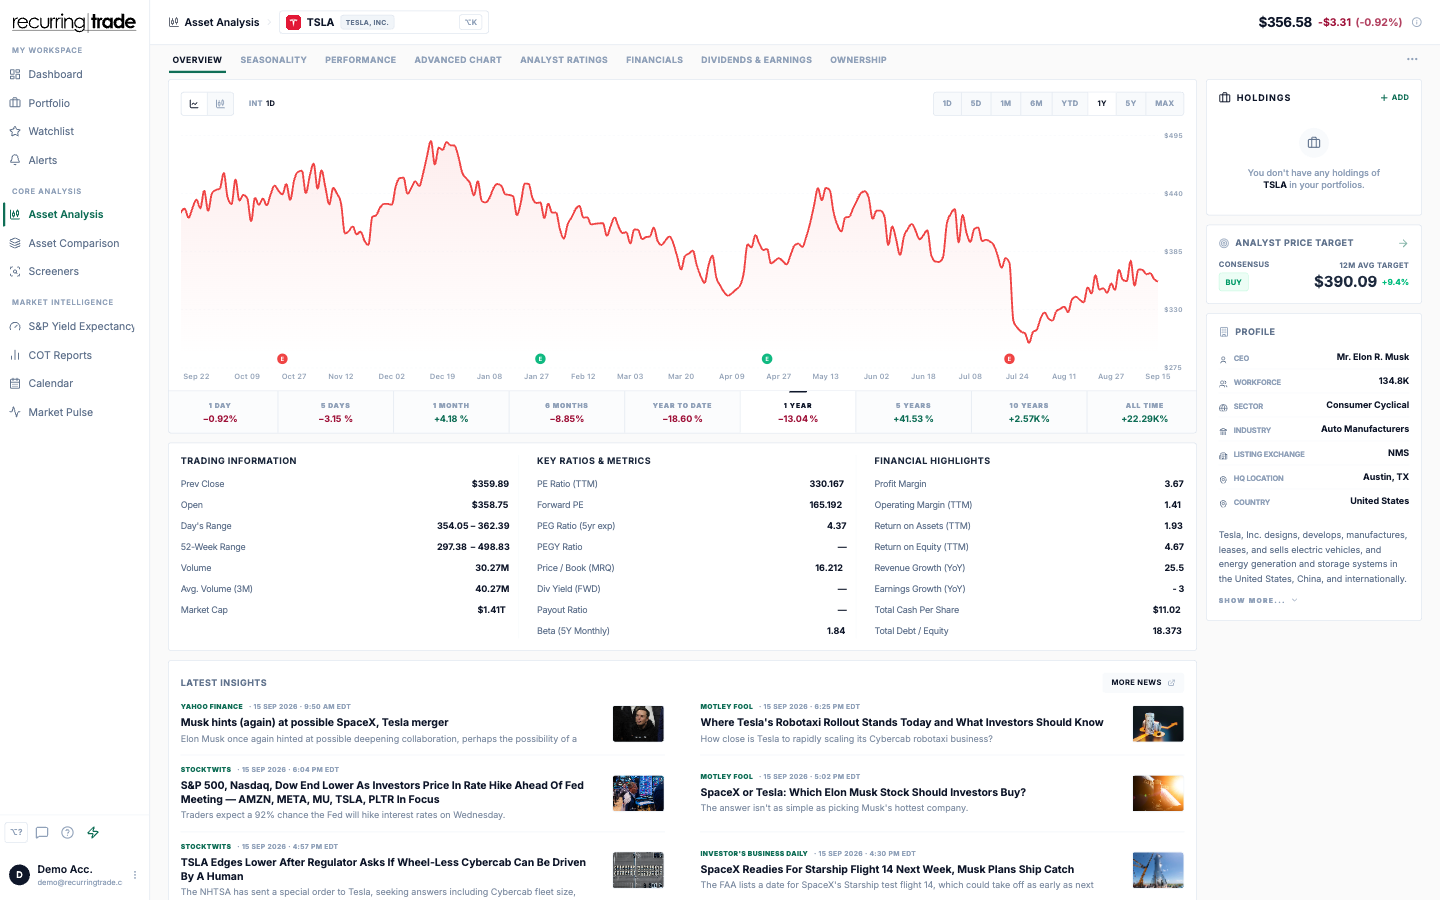Open the Dashboard sidebar item
1440x900 pixels.
coord(55,74)
